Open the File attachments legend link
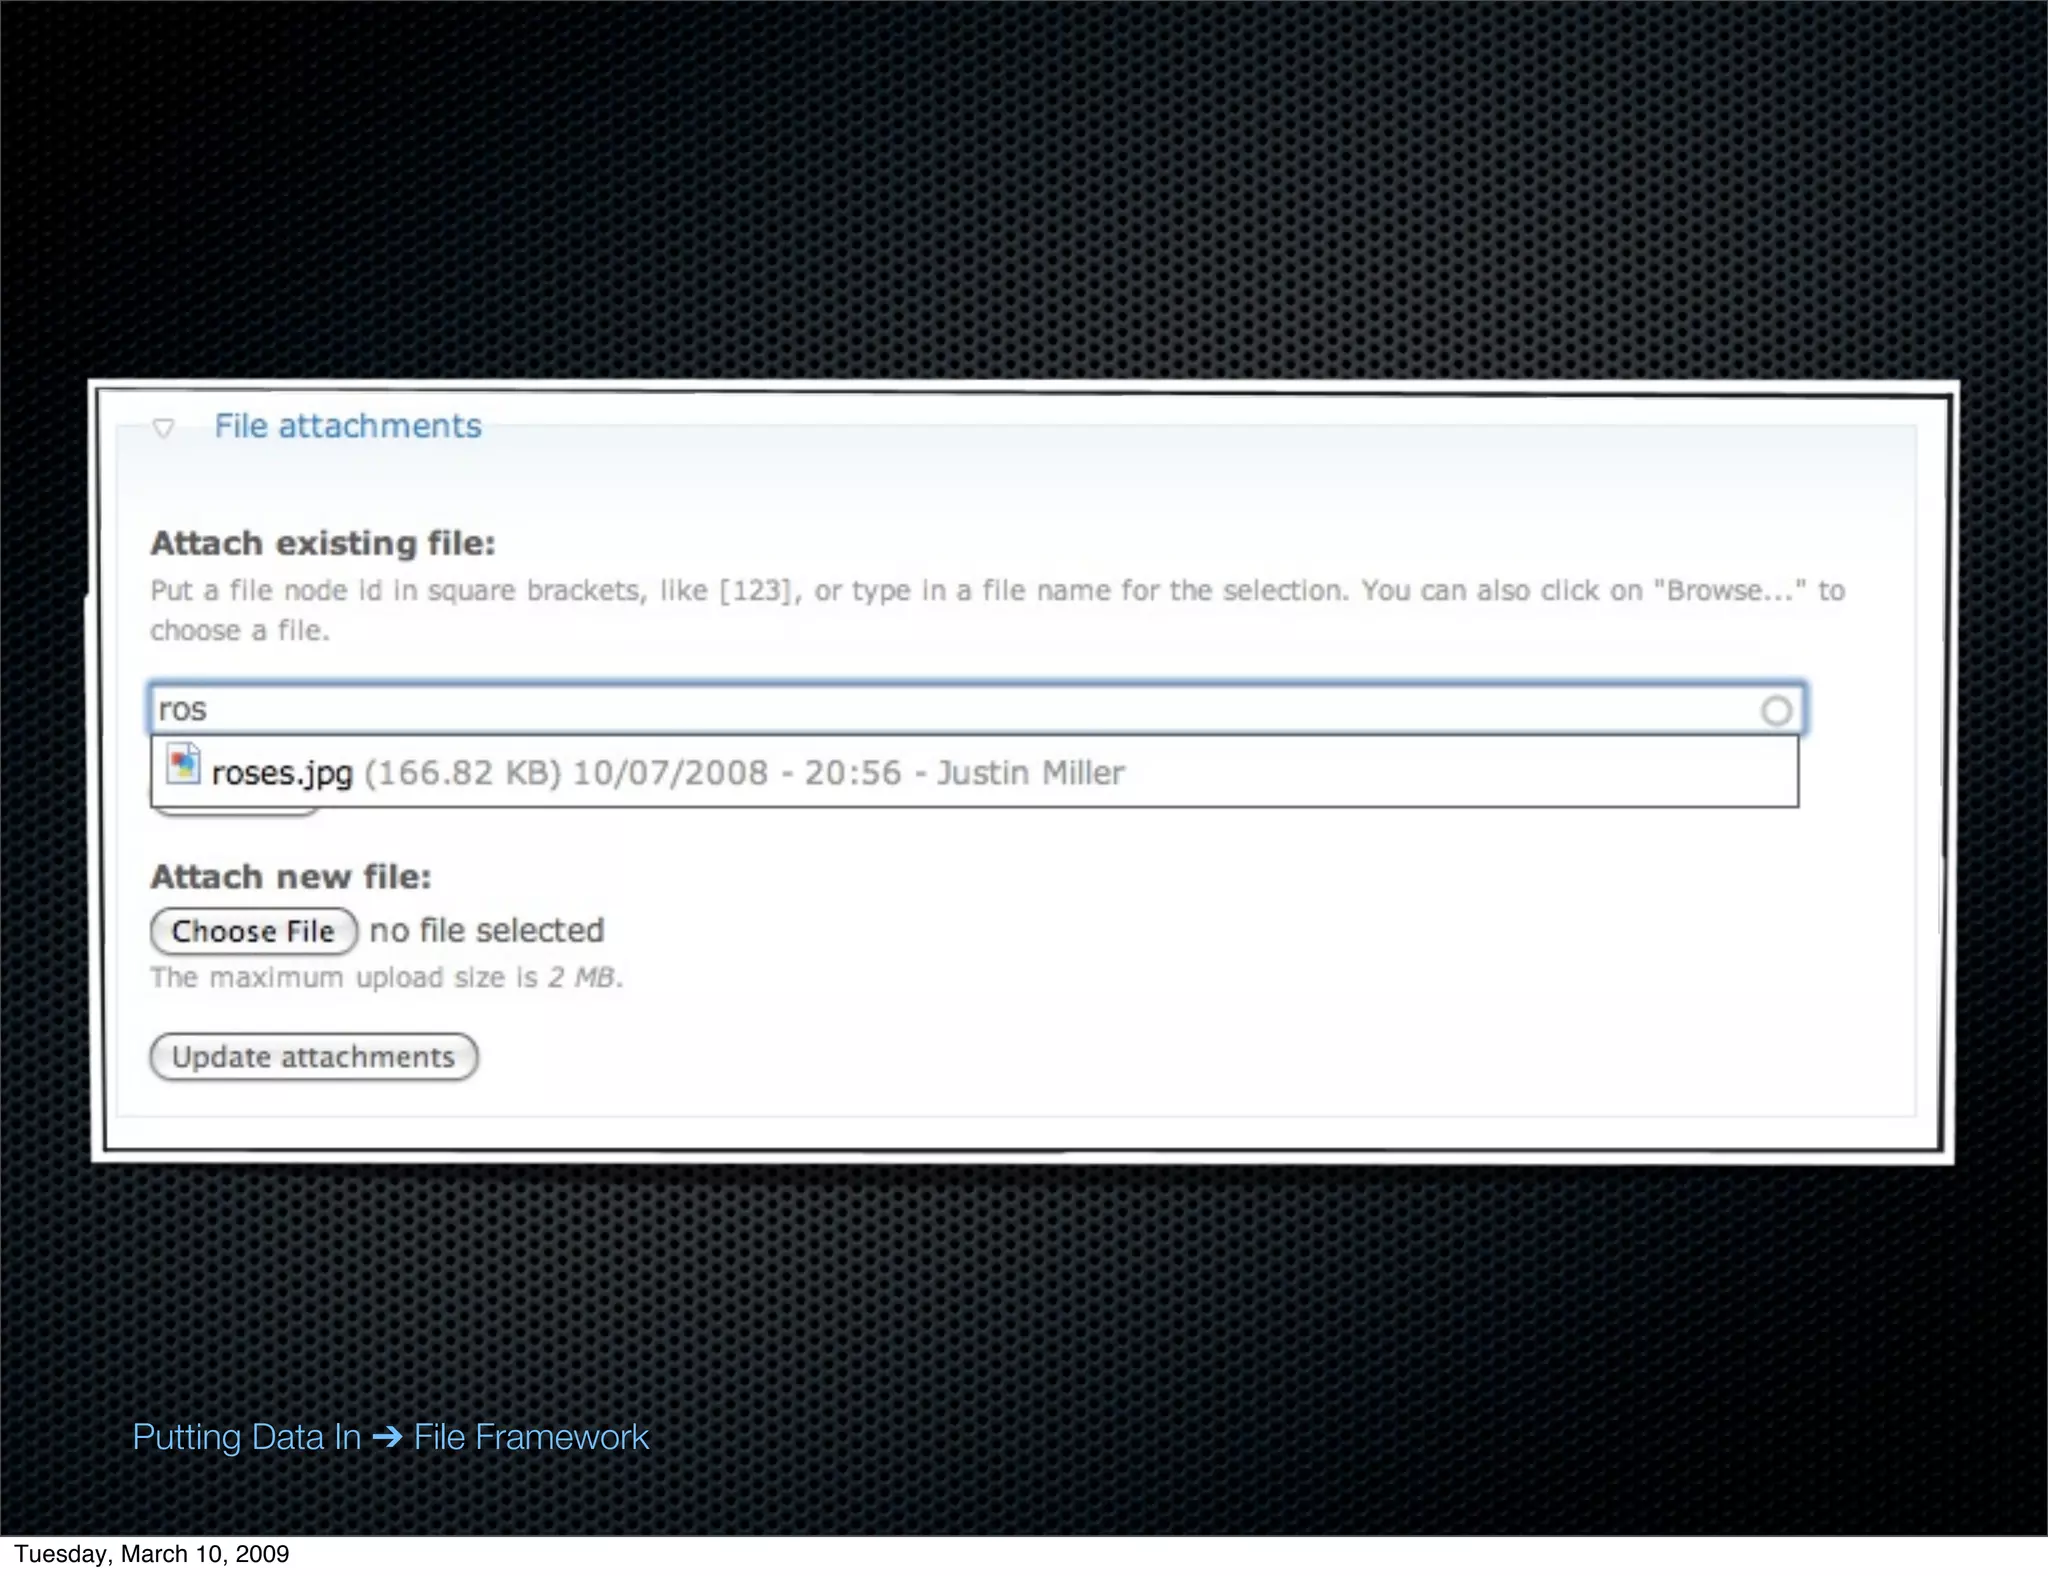Screen dimensions: 2048x1576 click(348, 426)
